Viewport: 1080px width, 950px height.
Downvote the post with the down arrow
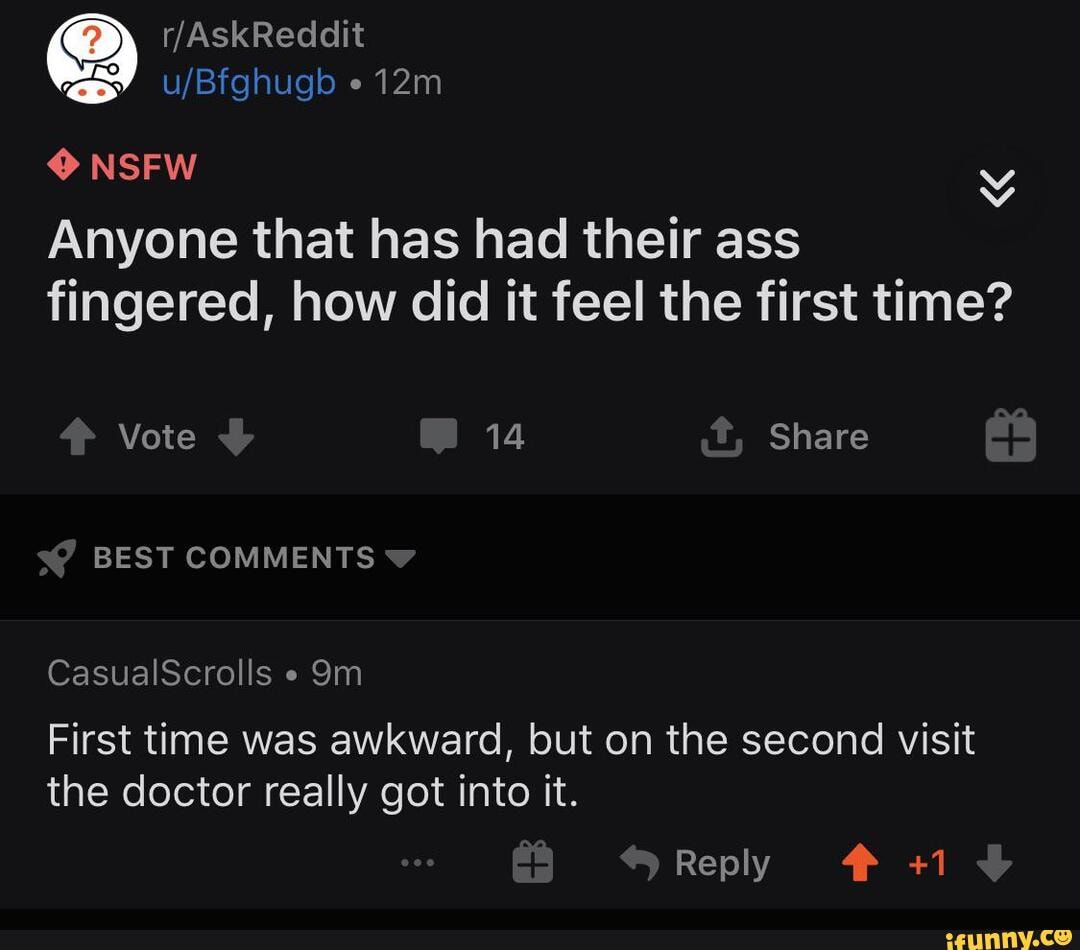[237, 435]
